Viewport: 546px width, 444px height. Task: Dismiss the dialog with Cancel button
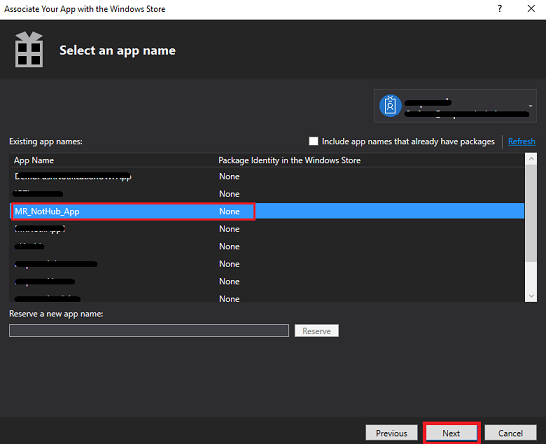510,433
